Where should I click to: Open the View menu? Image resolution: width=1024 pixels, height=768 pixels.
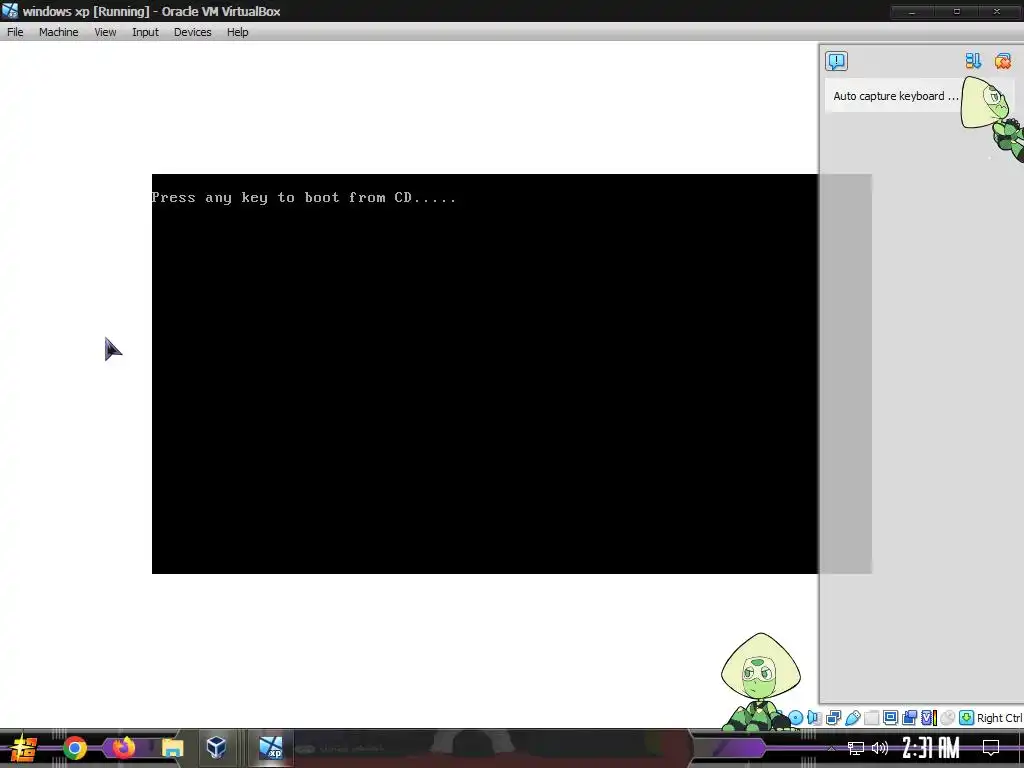[105, 32]
